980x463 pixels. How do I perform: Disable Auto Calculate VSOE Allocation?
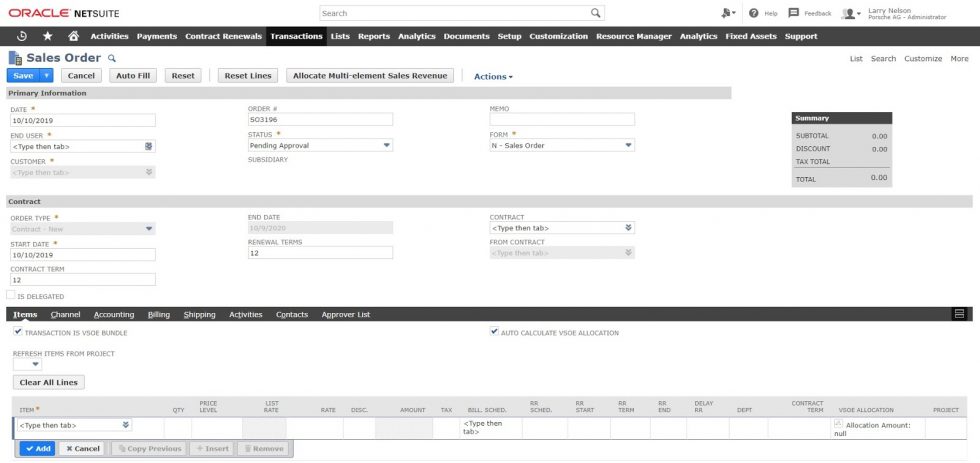click(x=494, y=332)
